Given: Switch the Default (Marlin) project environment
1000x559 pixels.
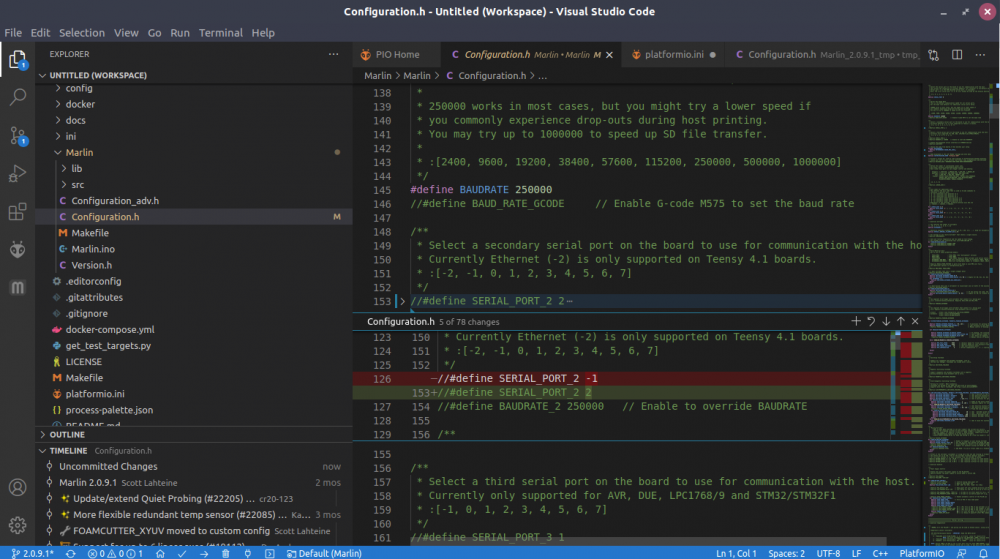Looking at the screenshot, I should tap(324, 553).
